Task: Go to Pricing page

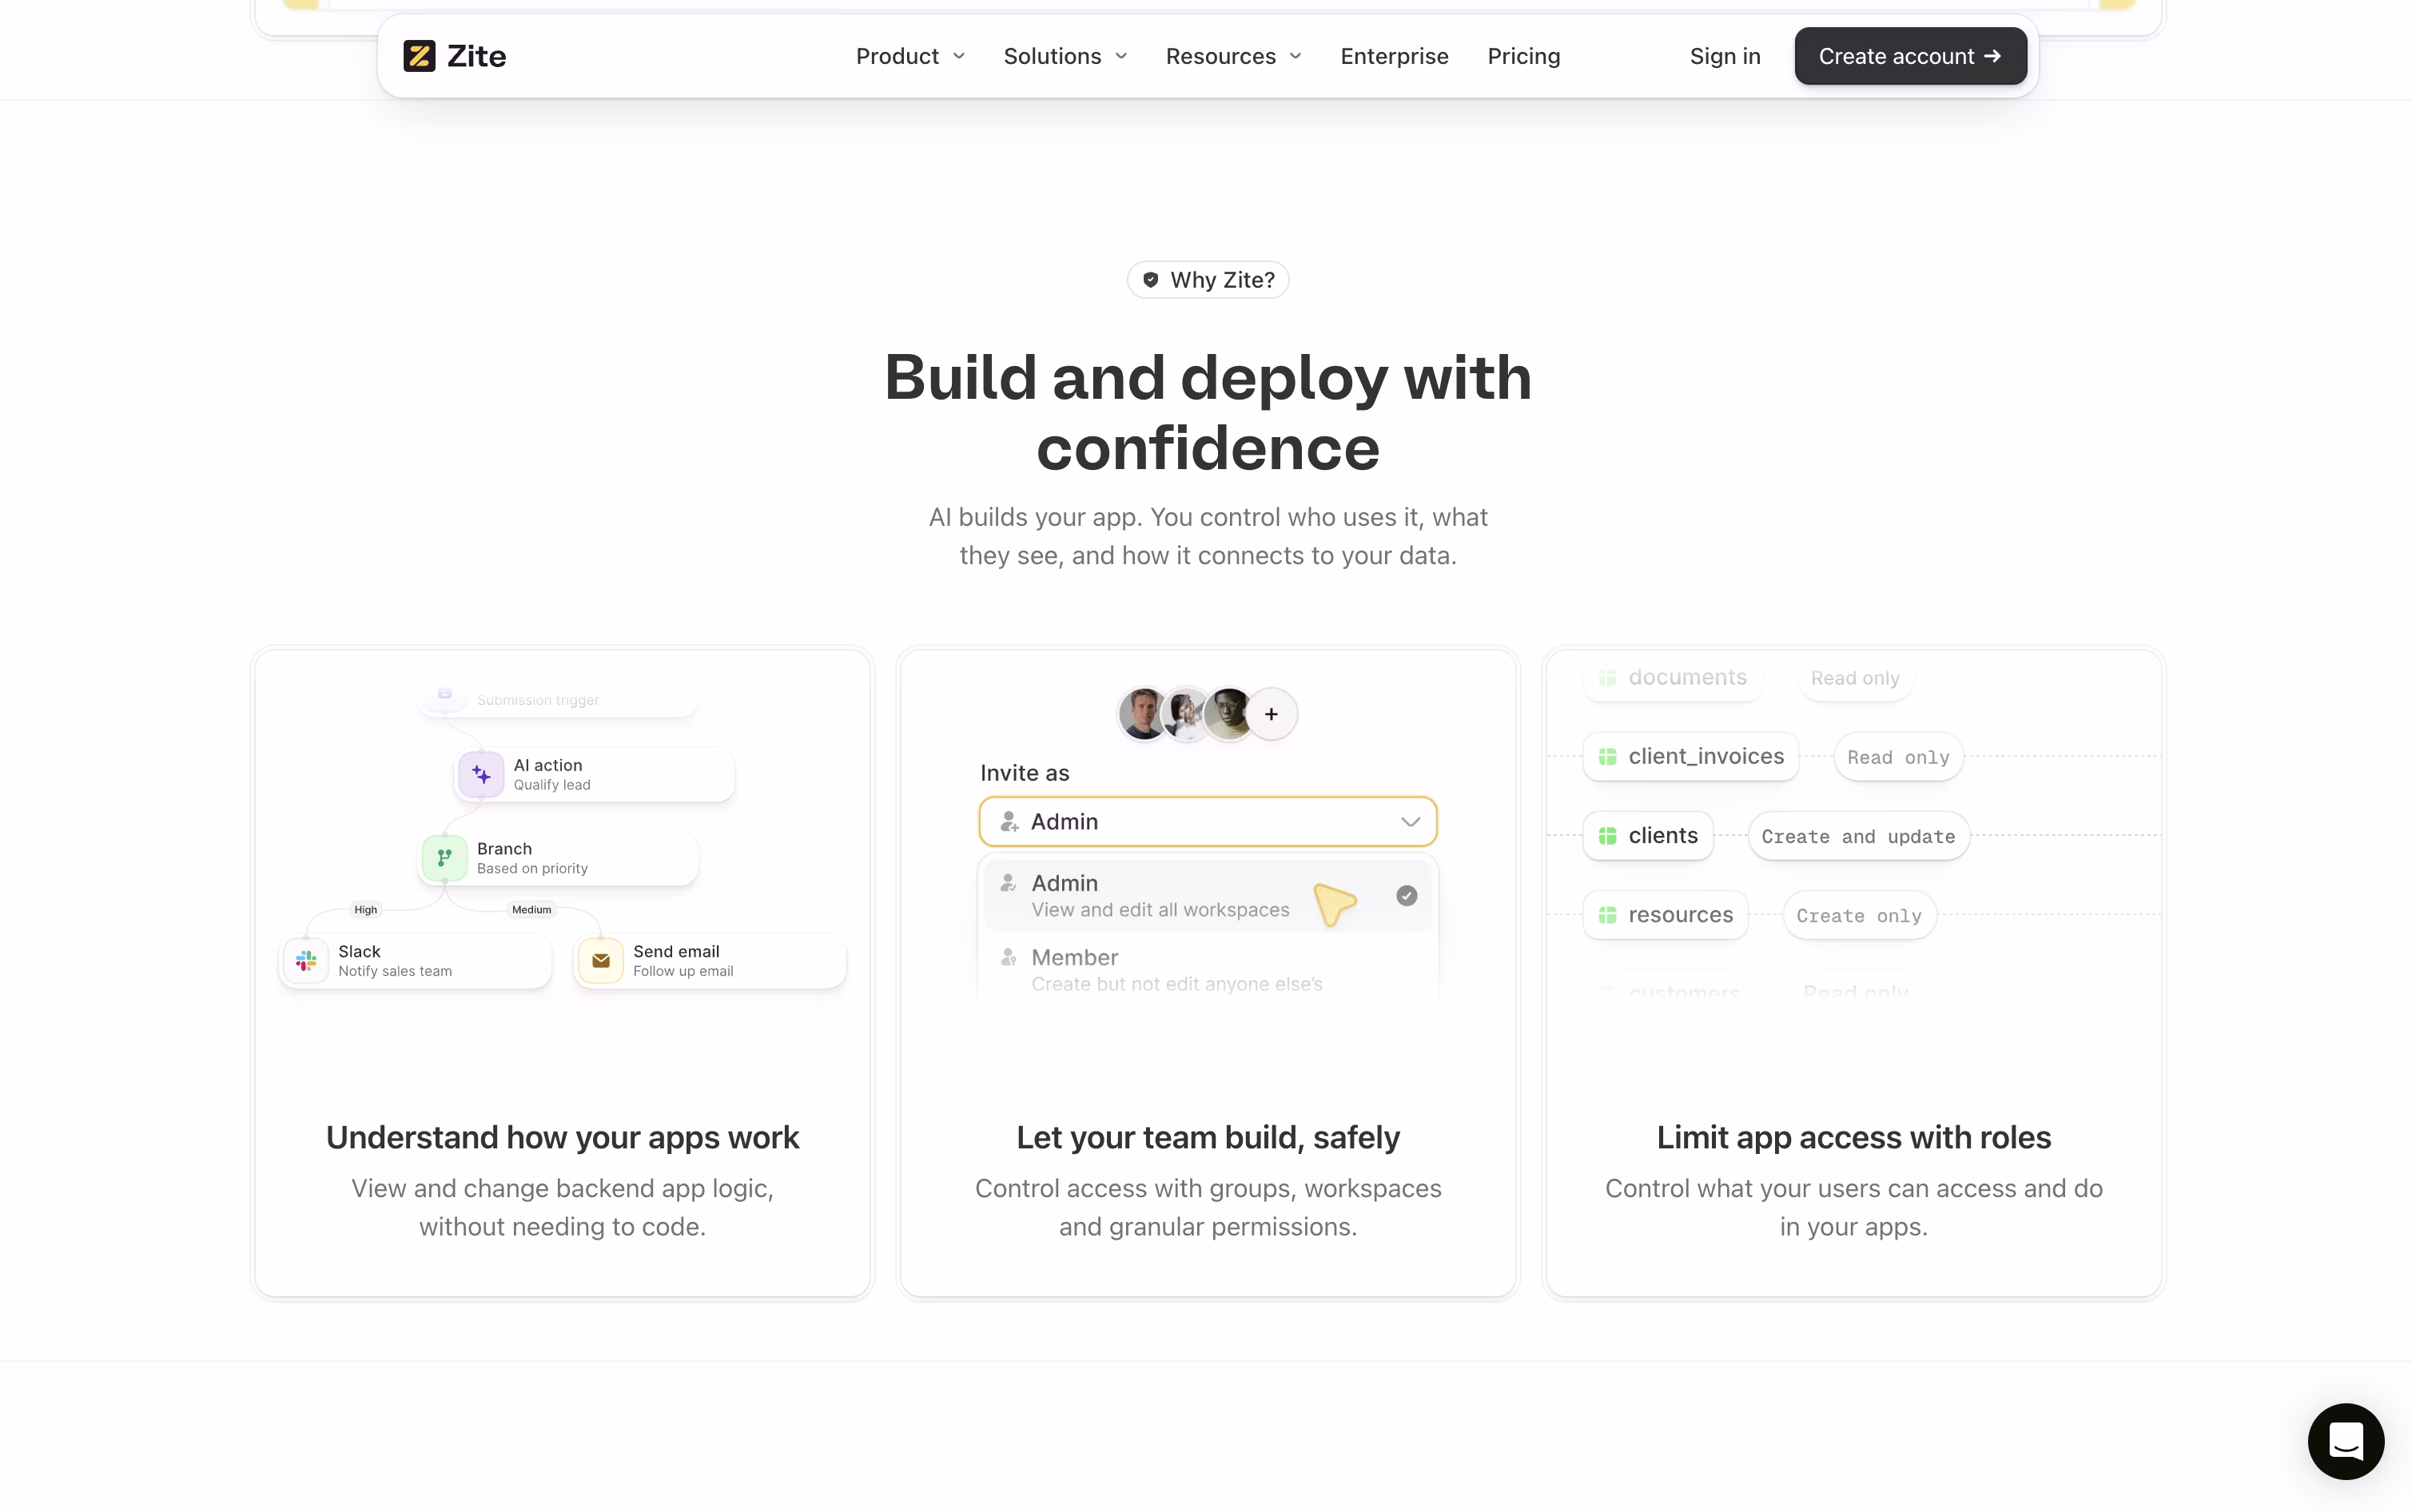Action: coord(1523,56)
